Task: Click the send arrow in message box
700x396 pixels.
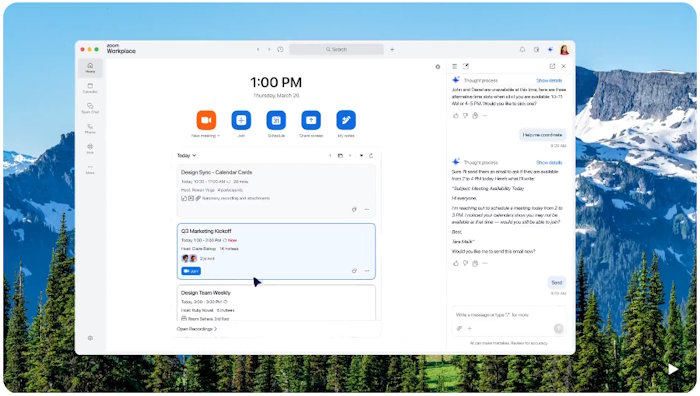Action: (x=558, y=329)
